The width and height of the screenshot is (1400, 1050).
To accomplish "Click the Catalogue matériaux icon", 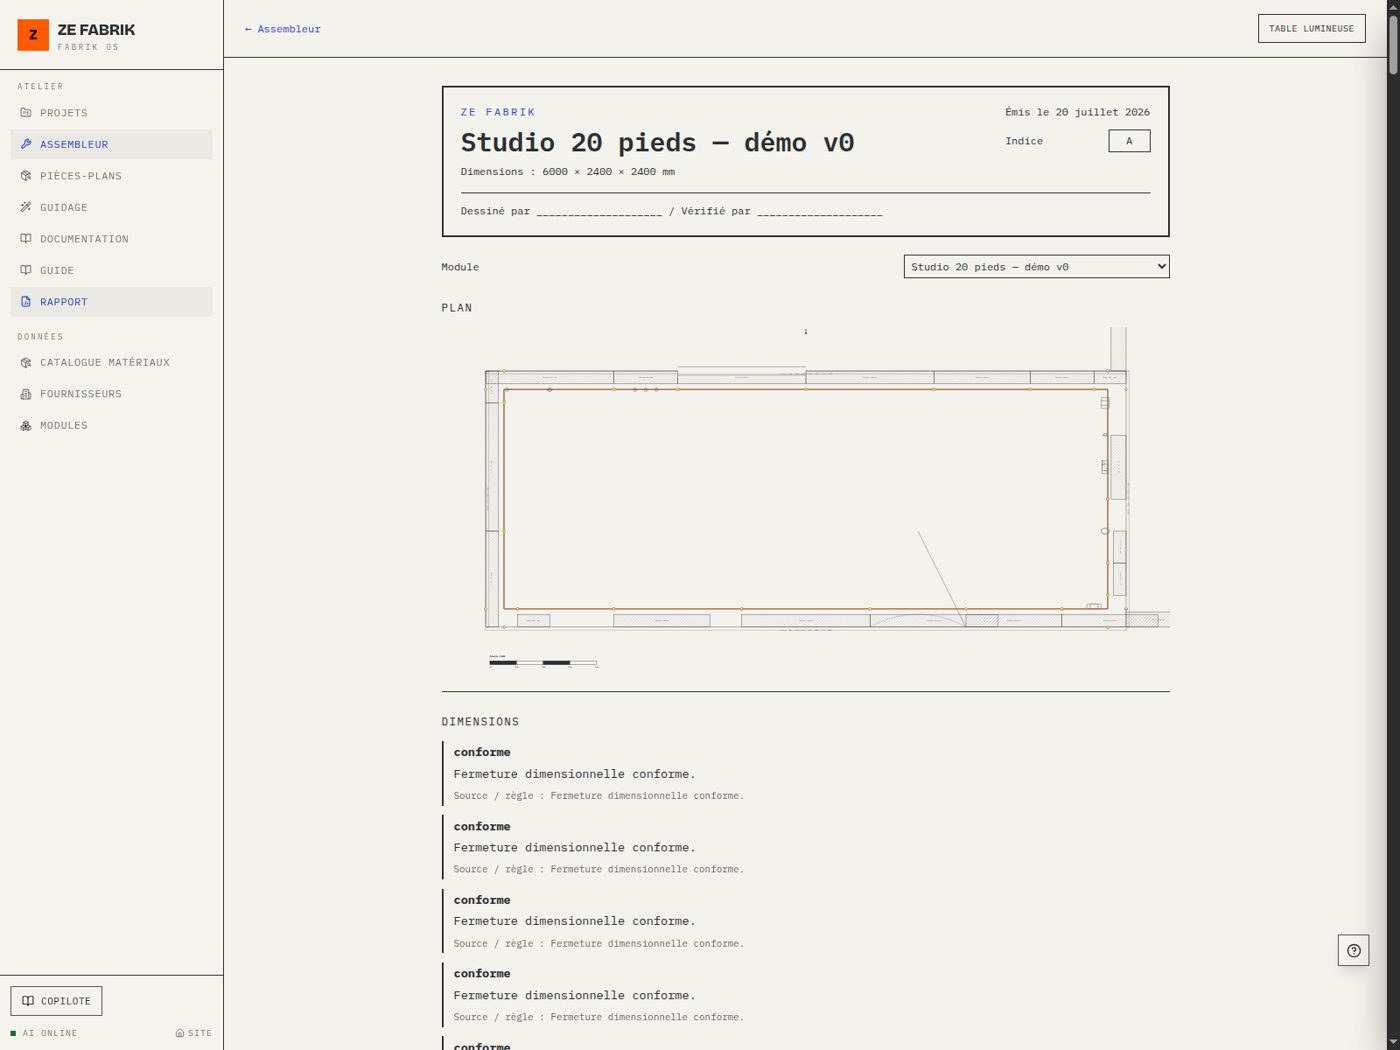I will coord(26,363).
